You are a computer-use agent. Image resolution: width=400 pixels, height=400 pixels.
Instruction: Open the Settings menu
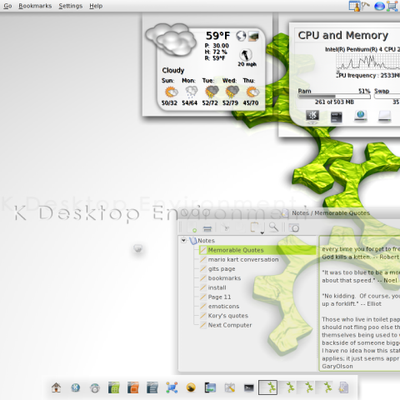[x=70, y=6]
